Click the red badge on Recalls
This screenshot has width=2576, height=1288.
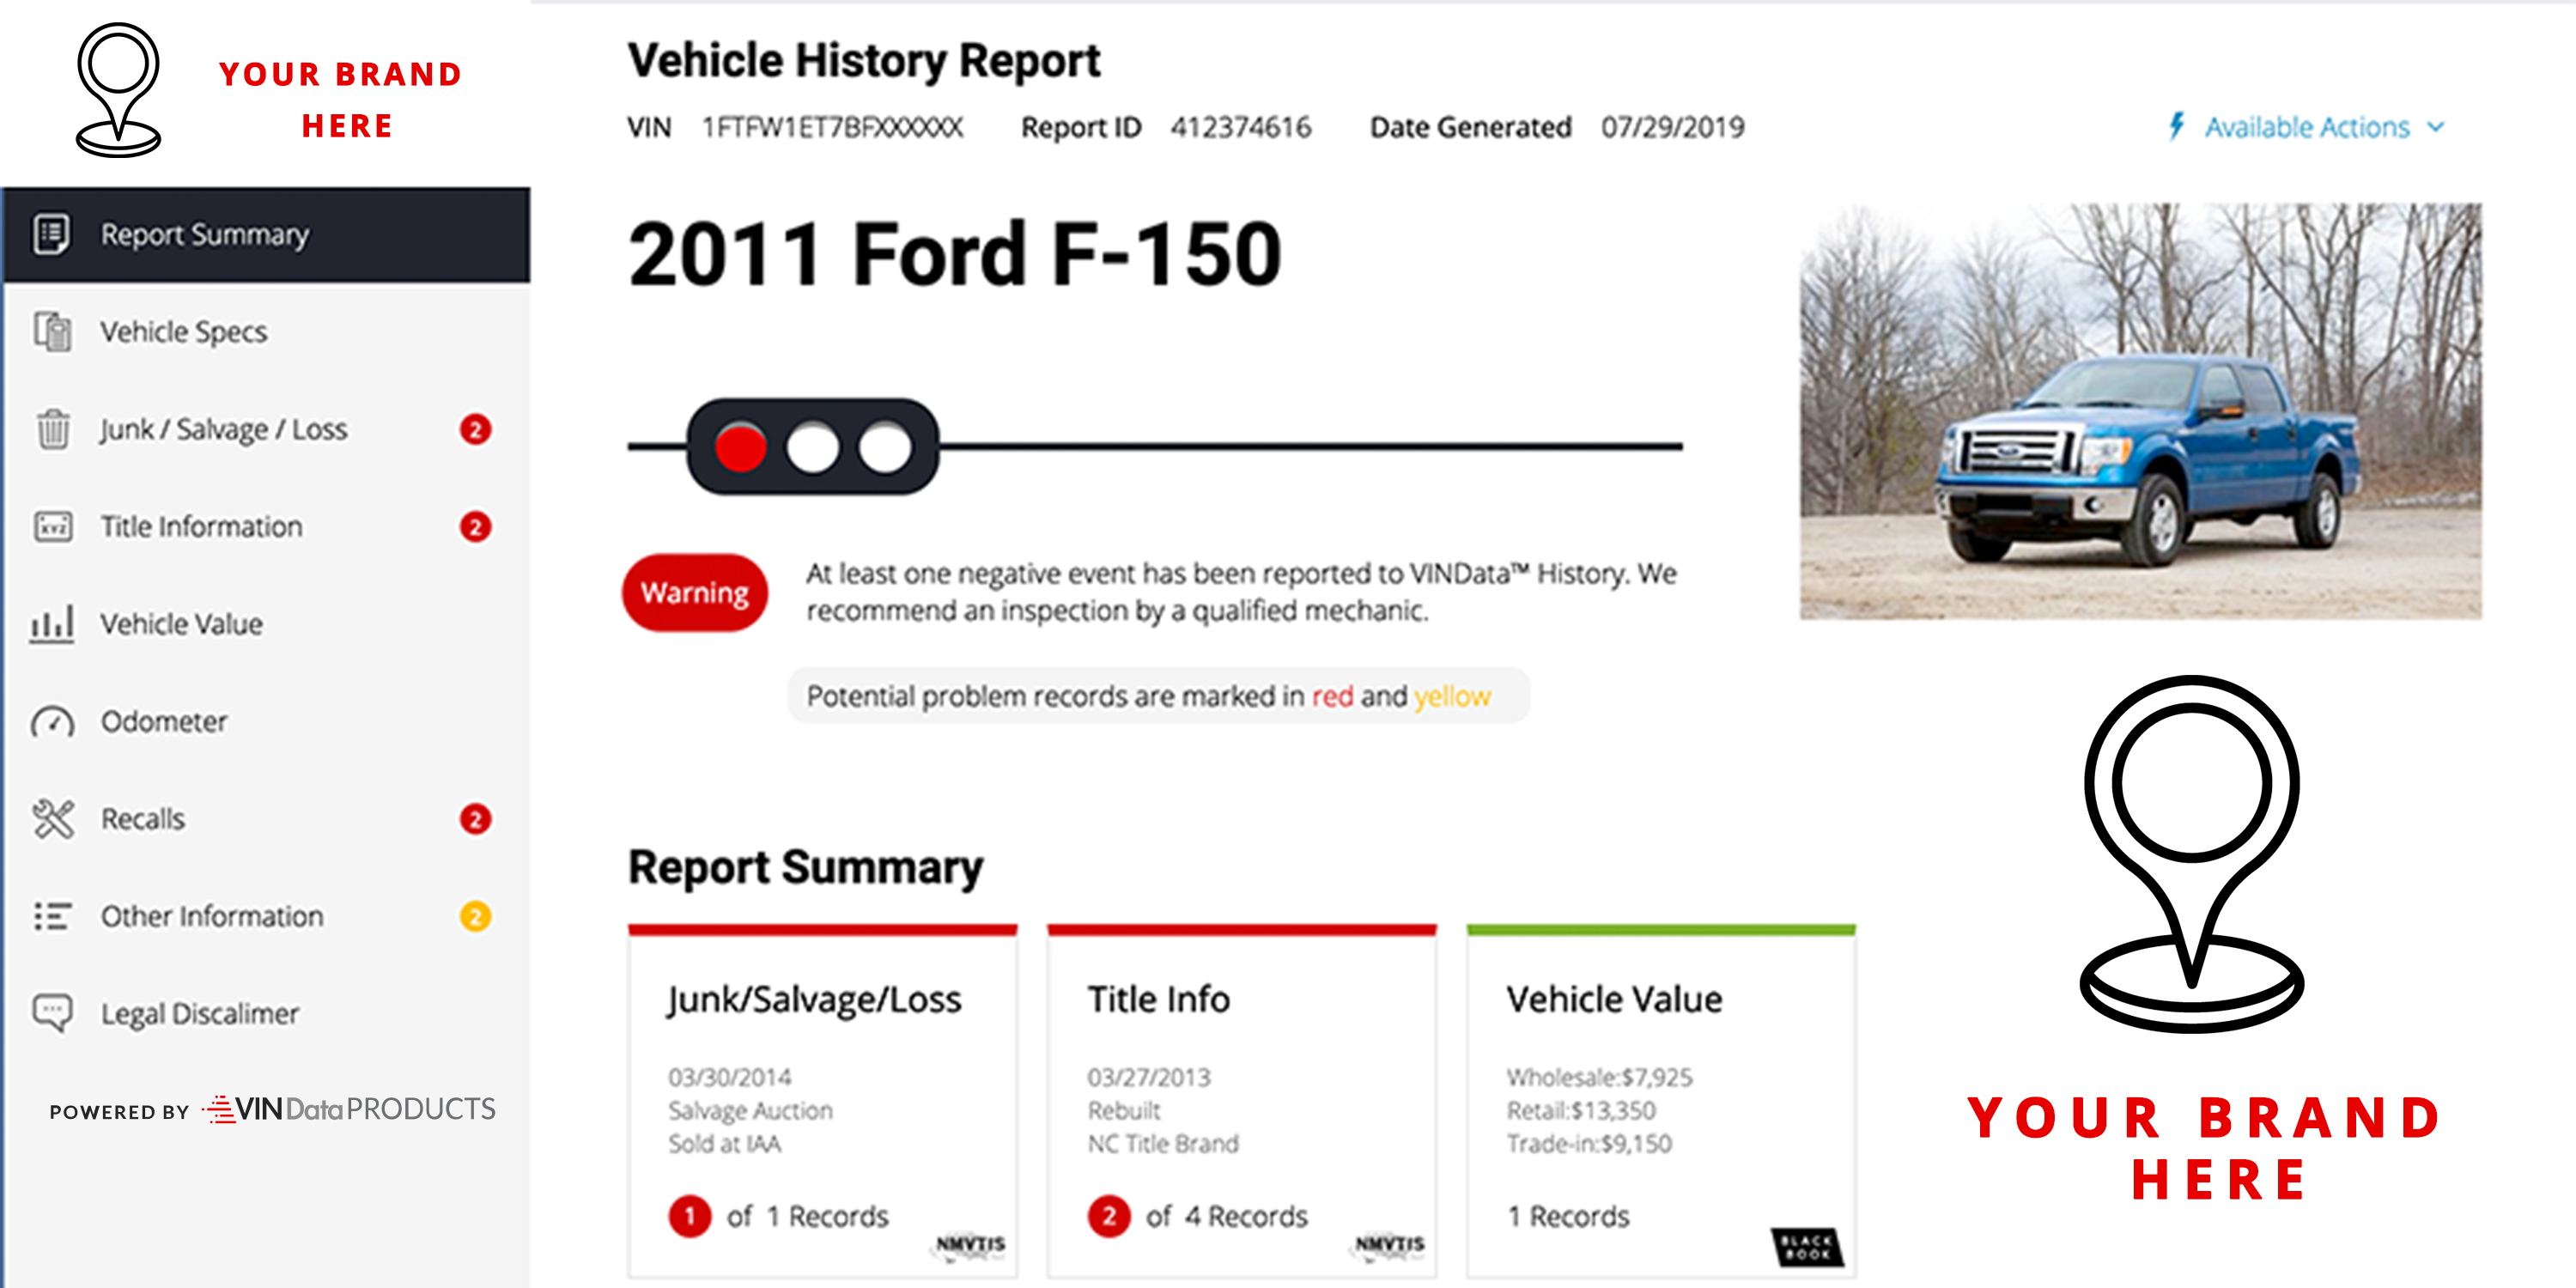475,819
